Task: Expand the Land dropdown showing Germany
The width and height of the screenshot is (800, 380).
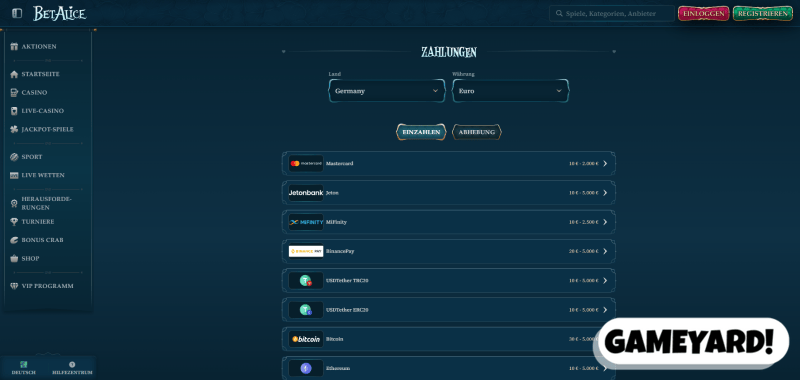Action: pyautogui.click(x=387, y=91)
